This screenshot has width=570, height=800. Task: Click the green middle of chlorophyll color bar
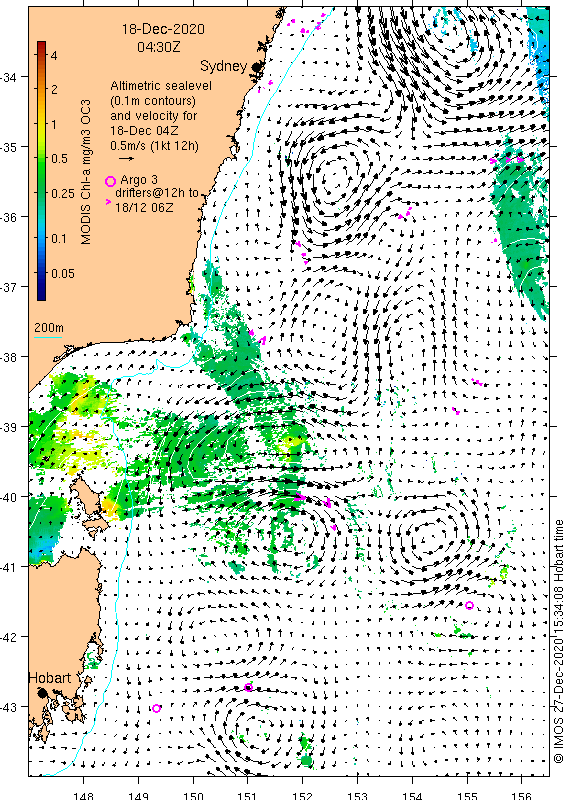pyautogui.click(x=41, y=173)
